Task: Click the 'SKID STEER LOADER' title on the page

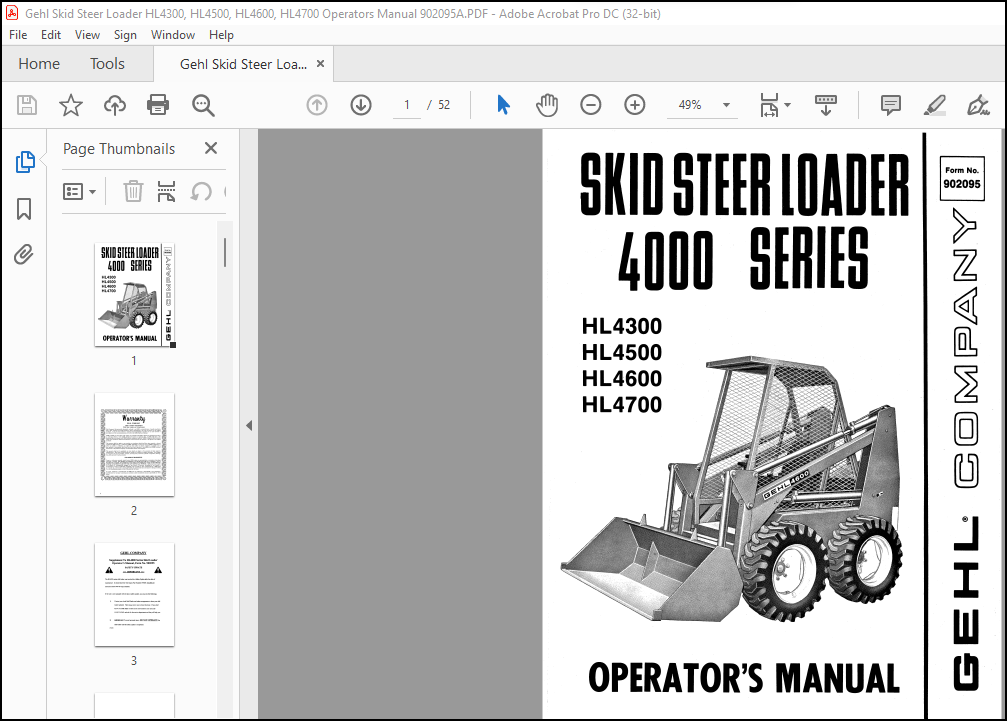Action: (x=745, y=184)
